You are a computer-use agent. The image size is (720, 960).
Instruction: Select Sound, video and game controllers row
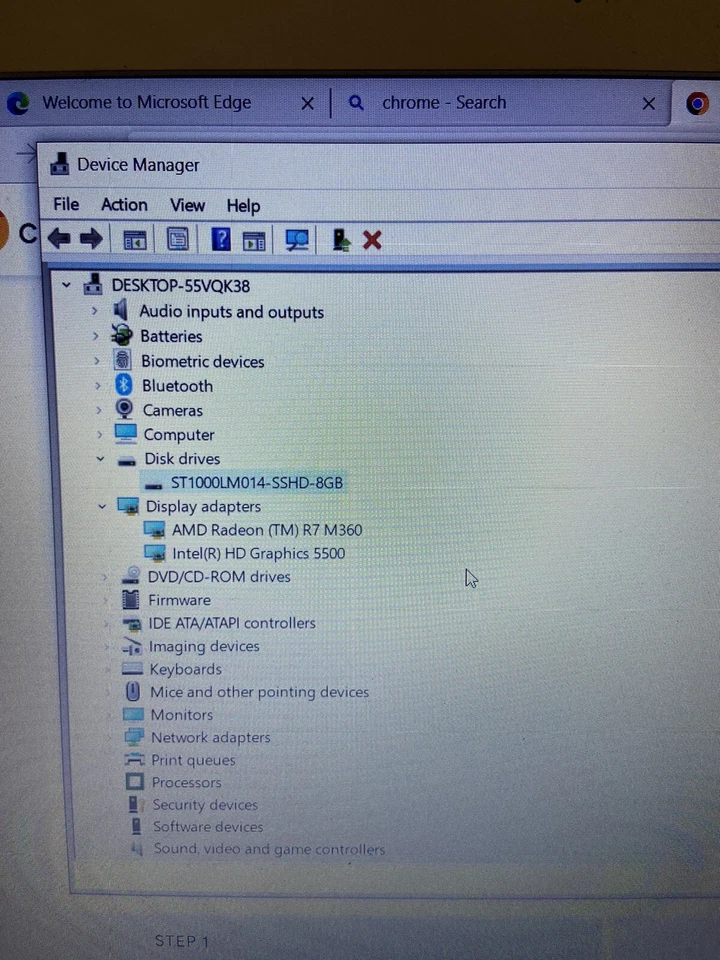click(269, 849)
